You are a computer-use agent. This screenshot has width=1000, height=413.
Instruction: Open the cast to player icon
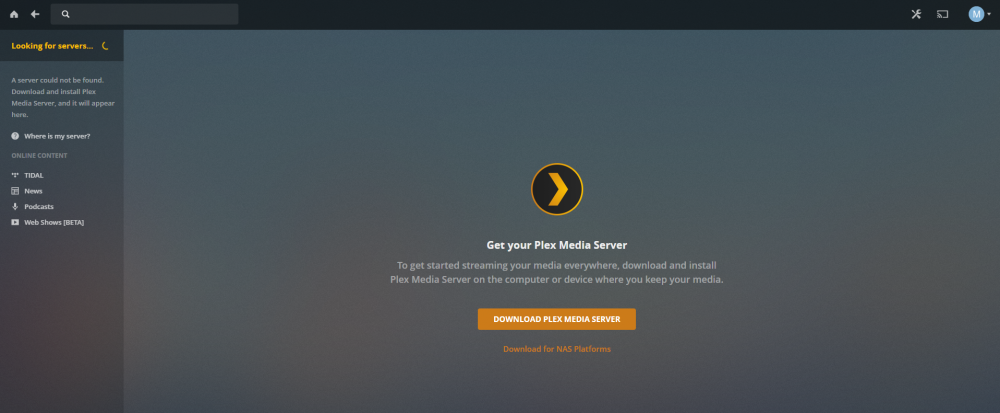coord(943,14)
